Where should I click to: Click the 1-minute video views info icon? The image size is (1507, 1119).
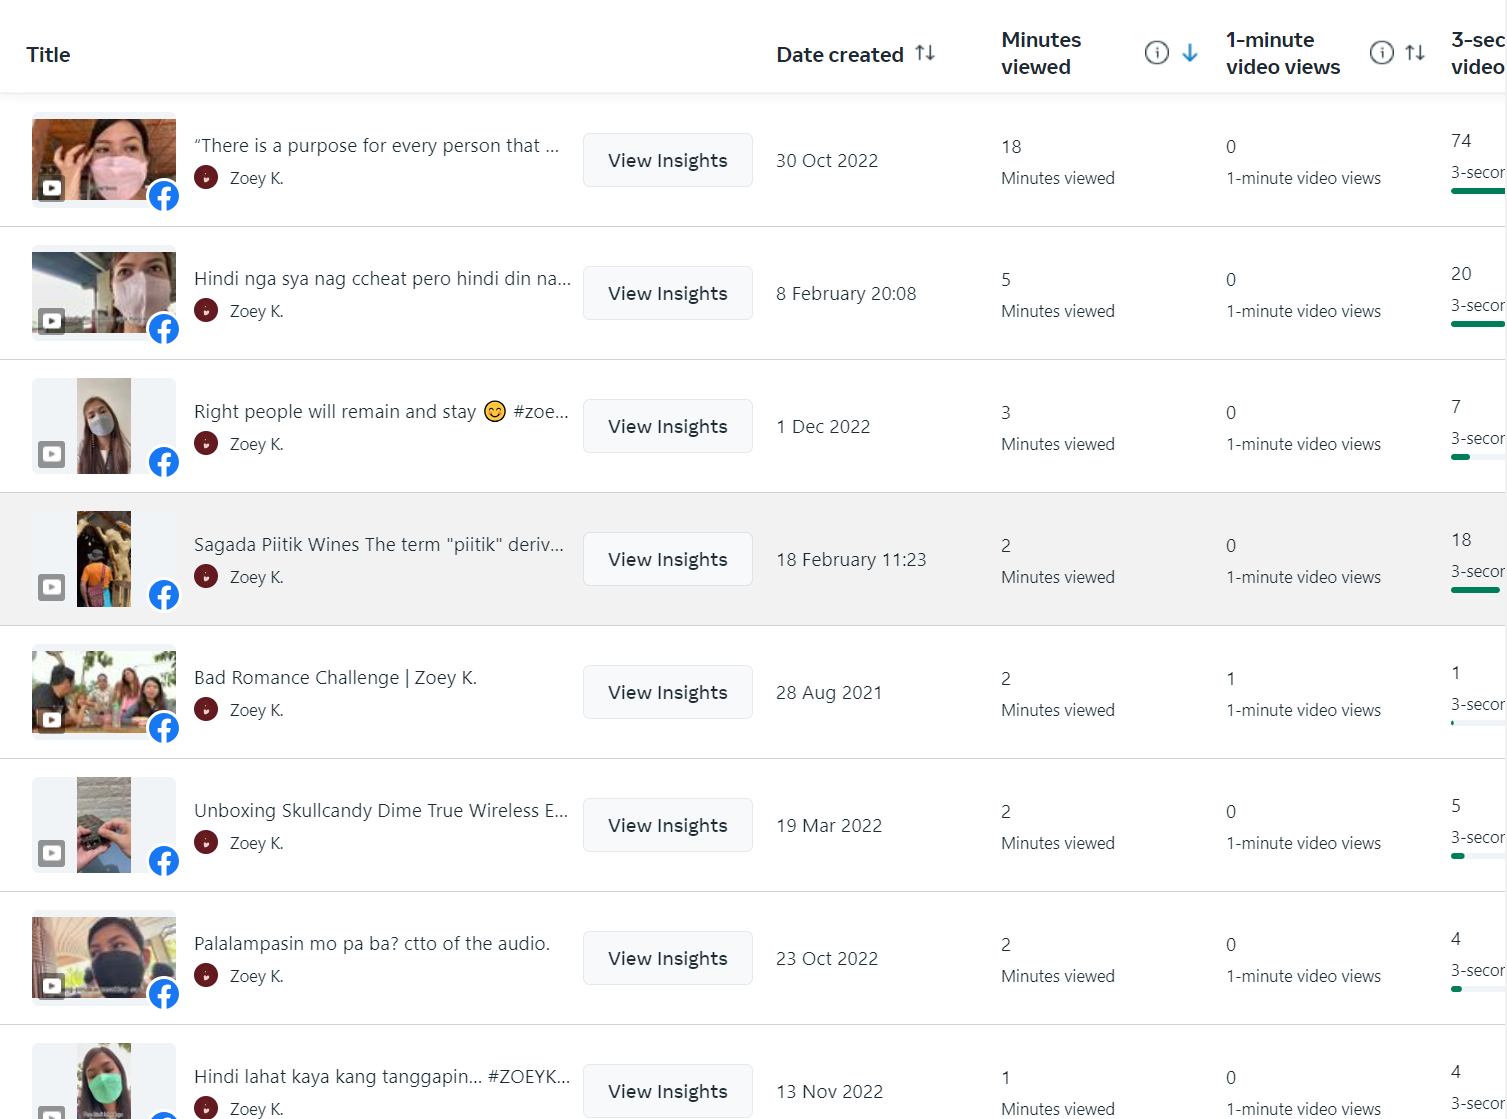click(1381, 53)
